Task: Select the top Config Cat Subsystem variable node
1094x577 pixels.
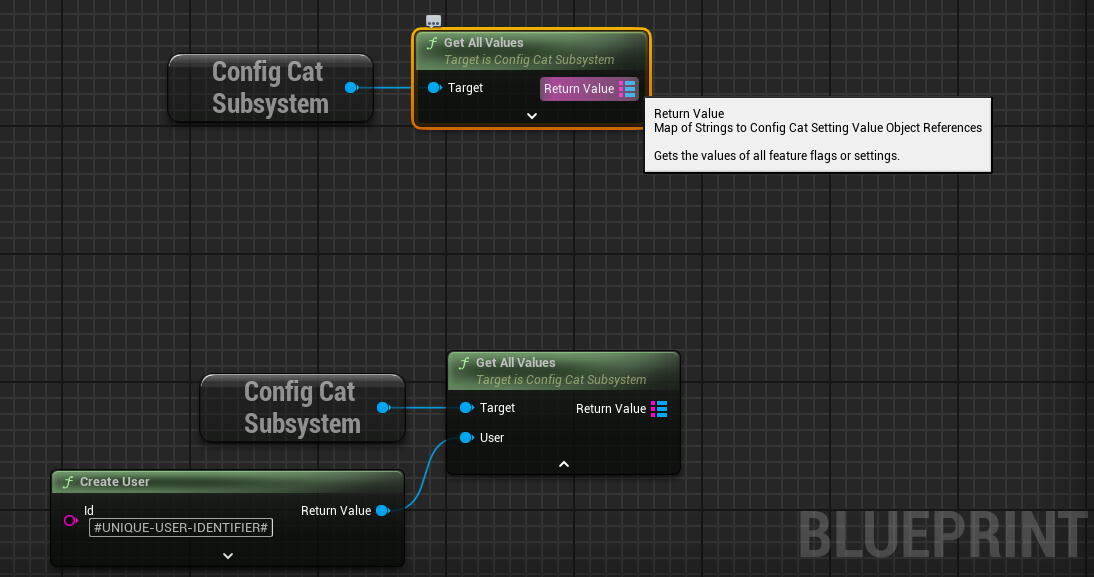Action: (x=270, y=88)
